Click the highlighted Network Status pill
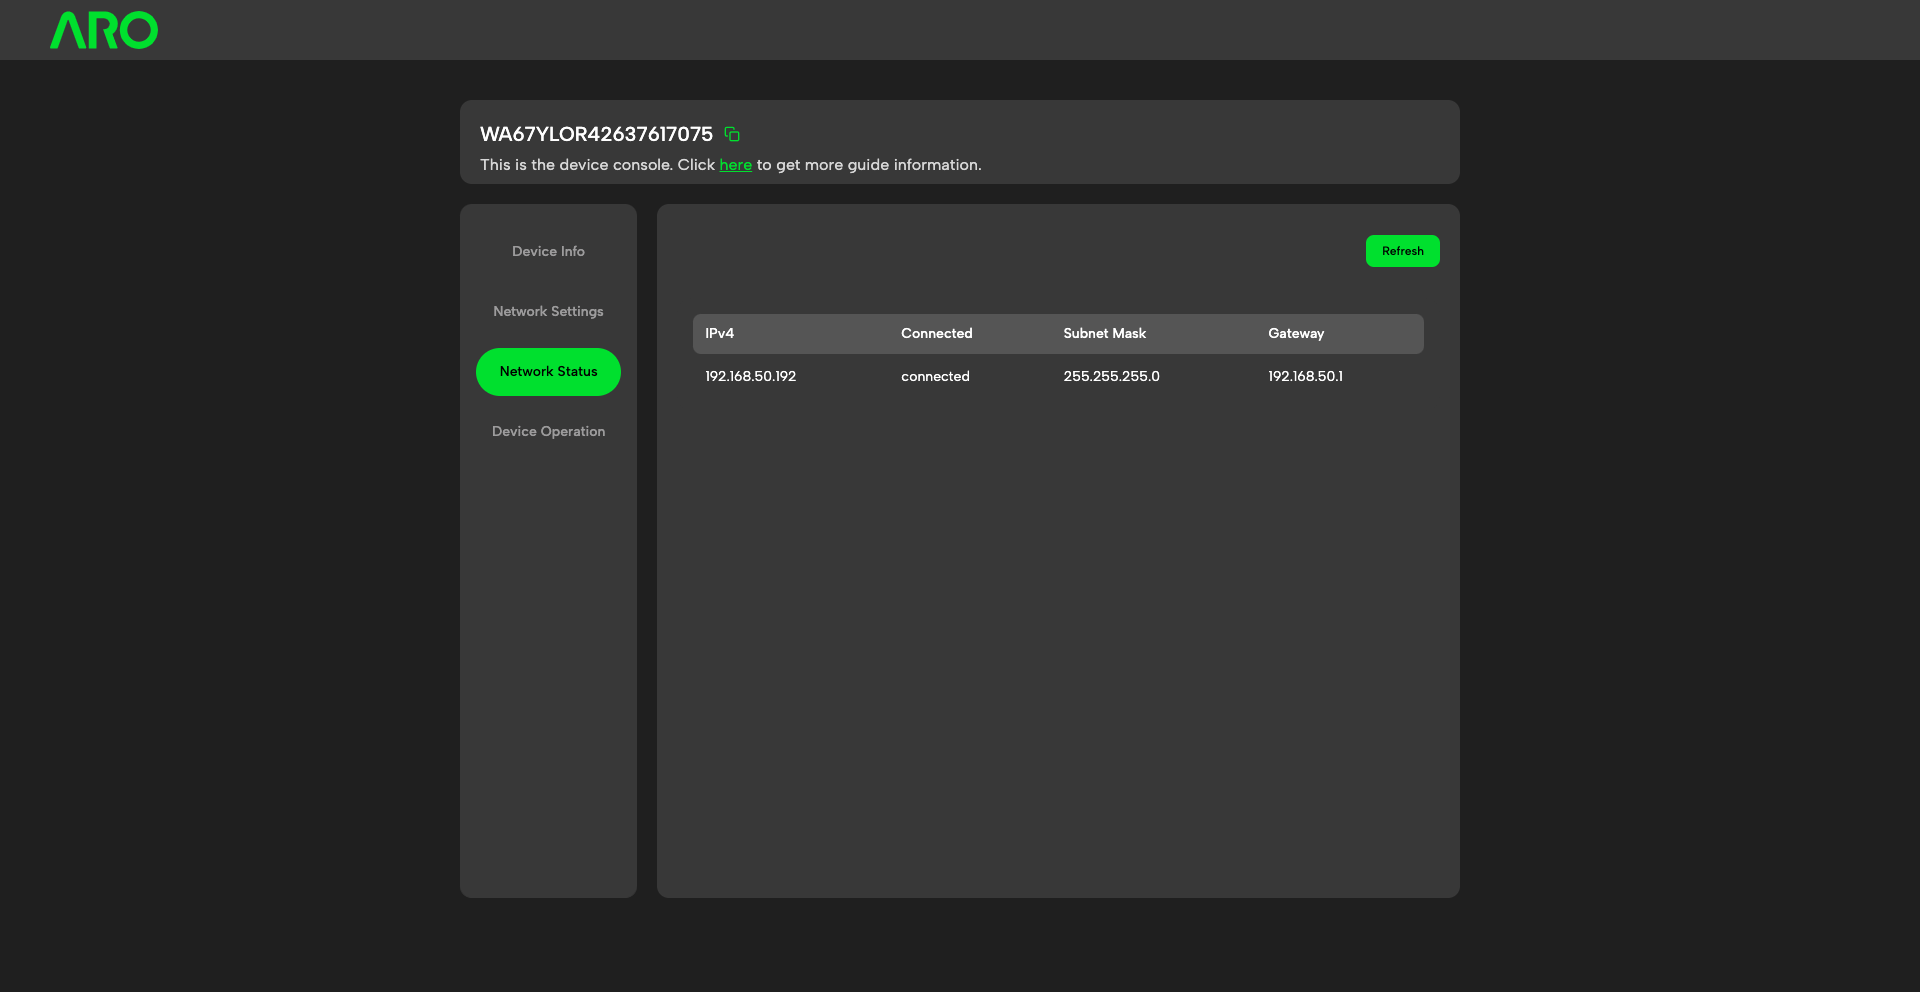1920x992 pixels. [x=548, y=371]
